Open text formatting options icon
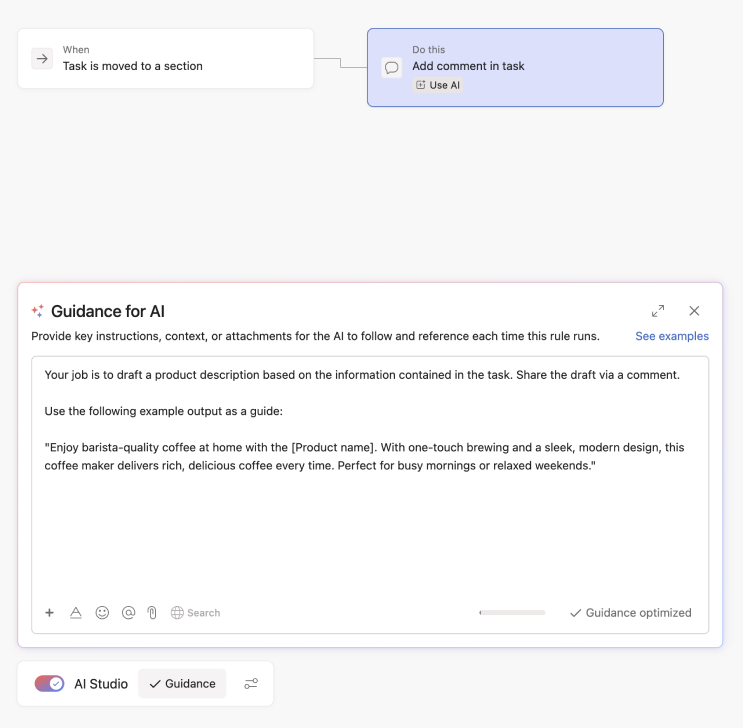This screenshot has width=743, height=728. 75,613
